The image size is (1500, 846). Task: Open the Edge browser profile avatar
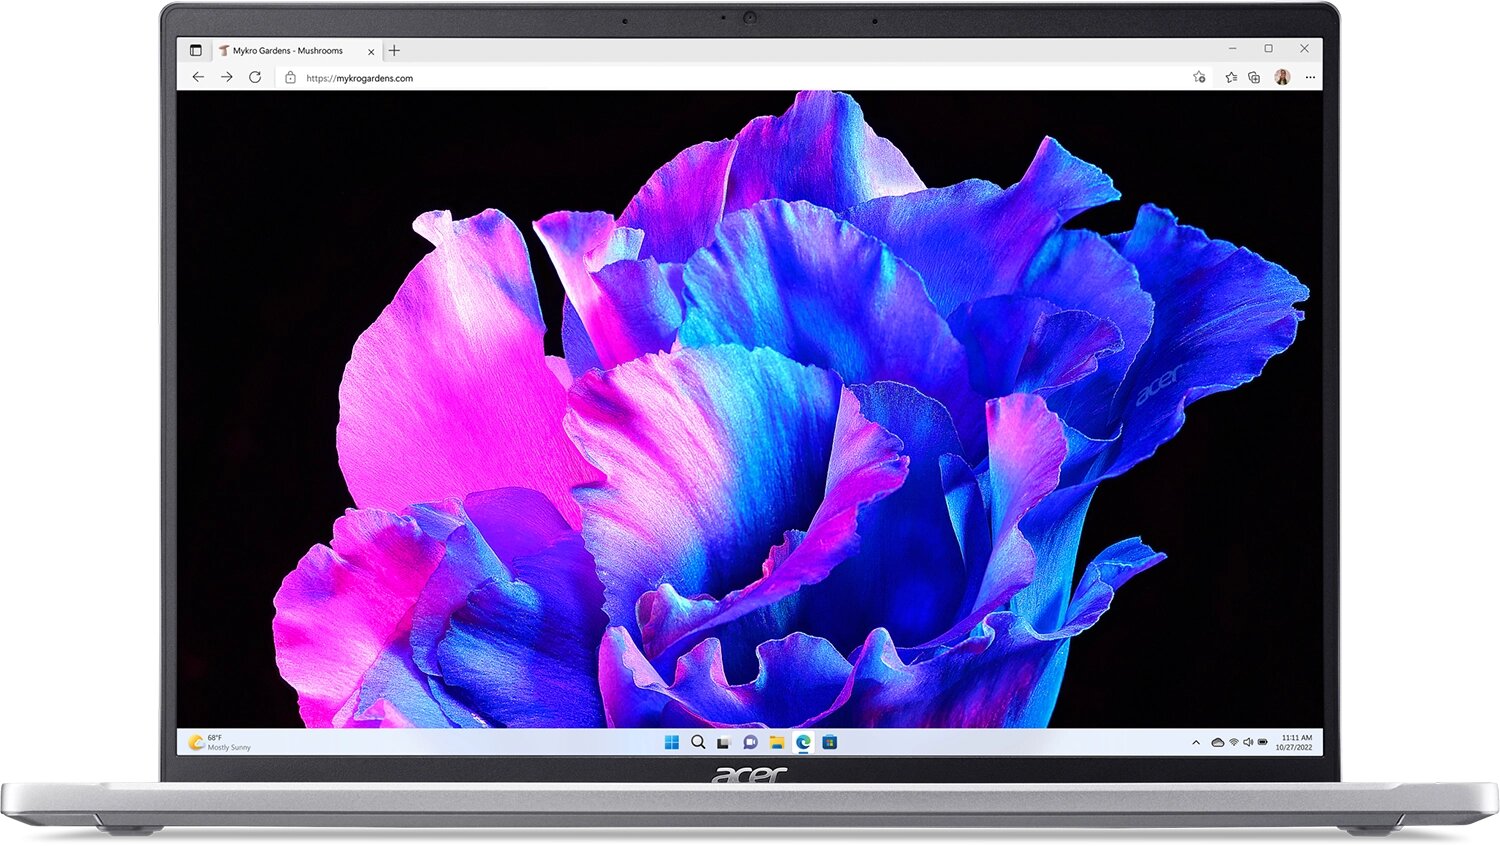click(x=1282, y=77)
